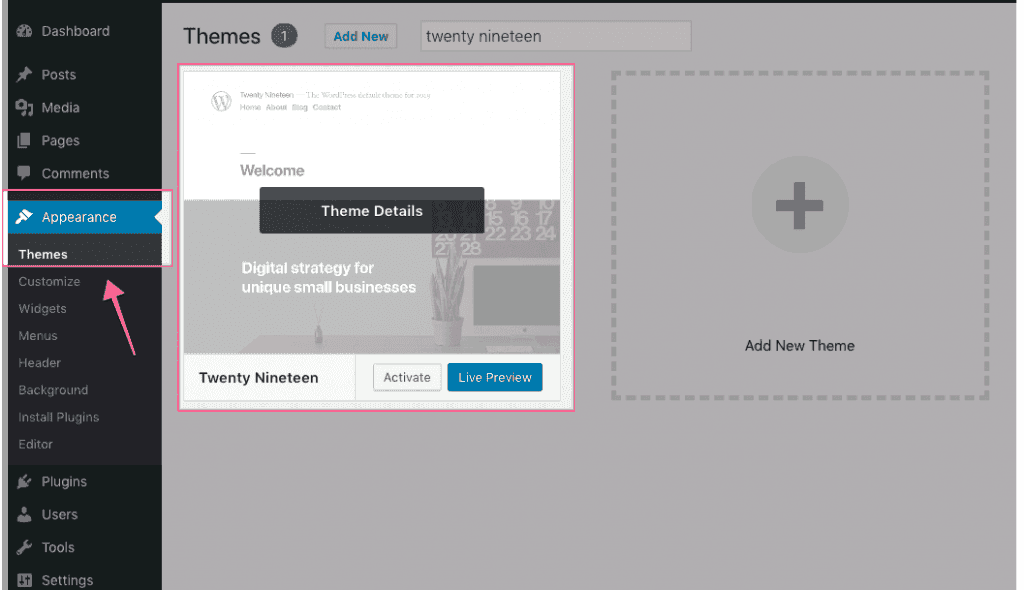Screen dimensions: 1024x590
Task: Click the Add New button beside Themes
Action: 360,37
